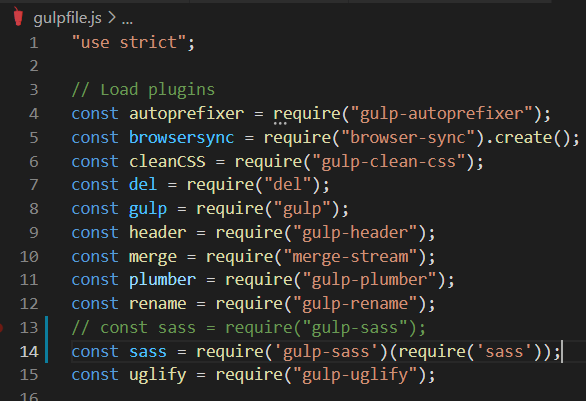586x401 pixels.
Task: Click "gulp-uglify" string
Action: pyautogui.click(x=355, y=375)
